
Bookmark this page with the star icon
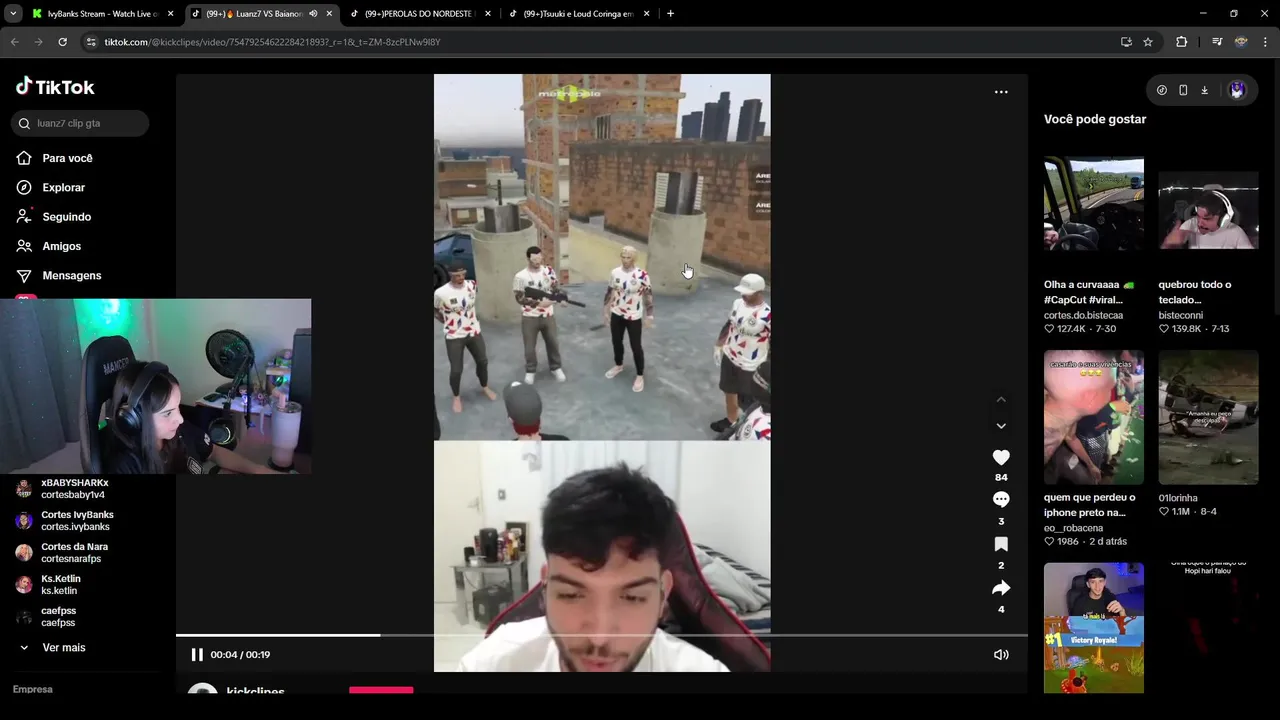[1148, 42]
